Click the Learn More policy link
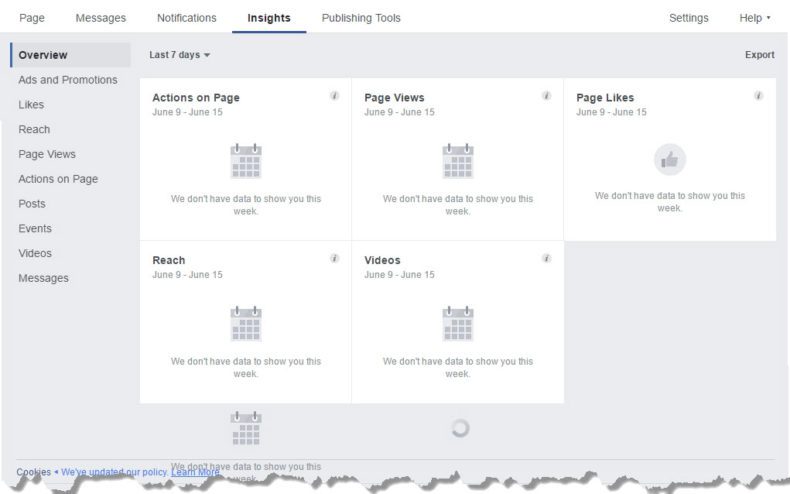This screenshot has height=494, width=790. click(195, 472)
